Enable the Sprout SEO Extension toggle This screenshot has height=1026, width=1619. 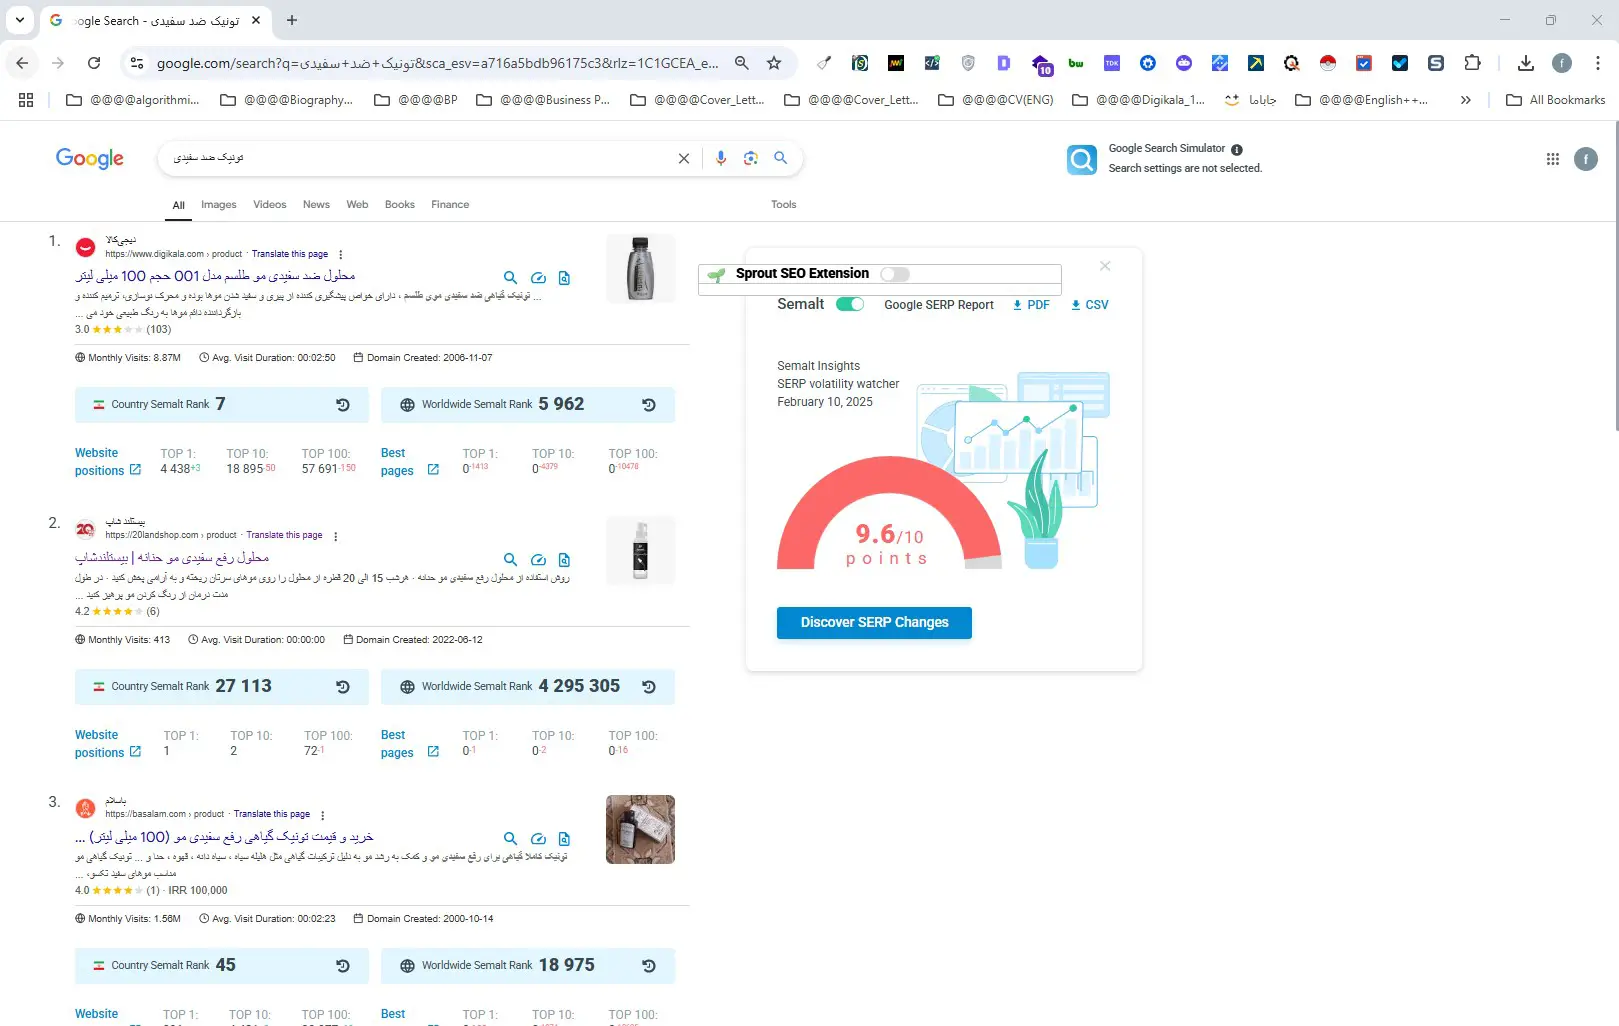tap(894, 274)
